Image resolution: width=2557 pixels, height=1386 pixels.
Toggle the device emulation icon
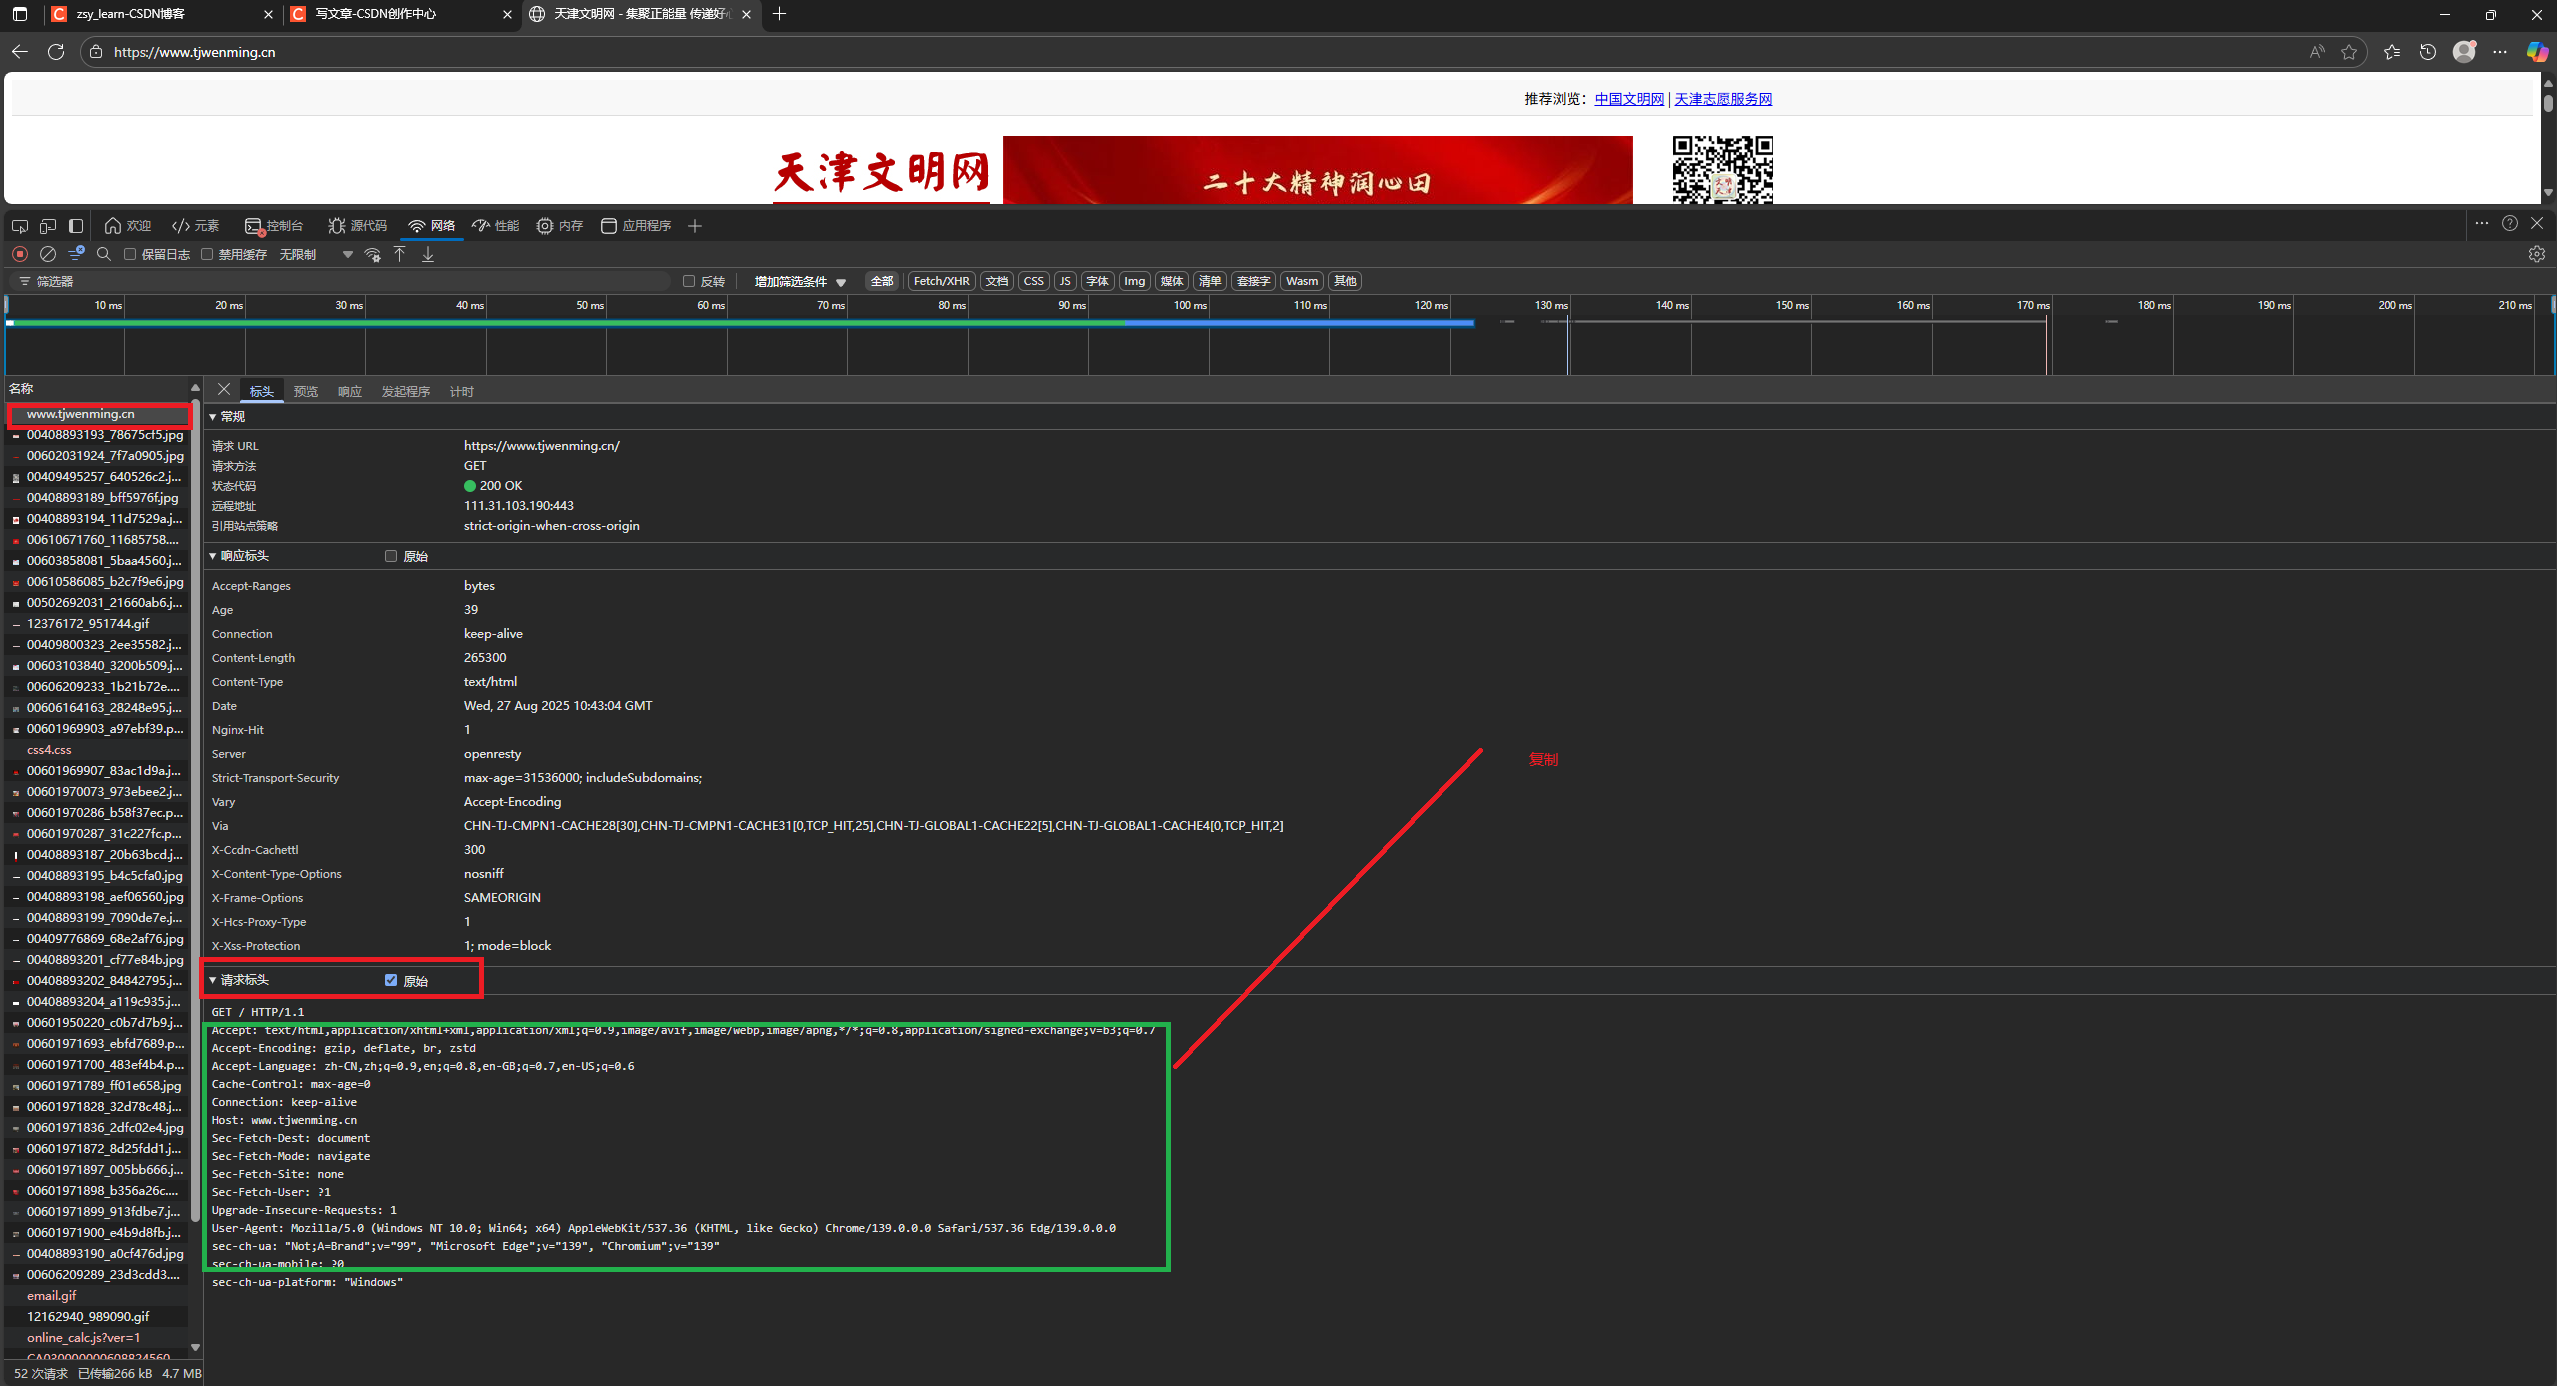click(x=47, y=226)
